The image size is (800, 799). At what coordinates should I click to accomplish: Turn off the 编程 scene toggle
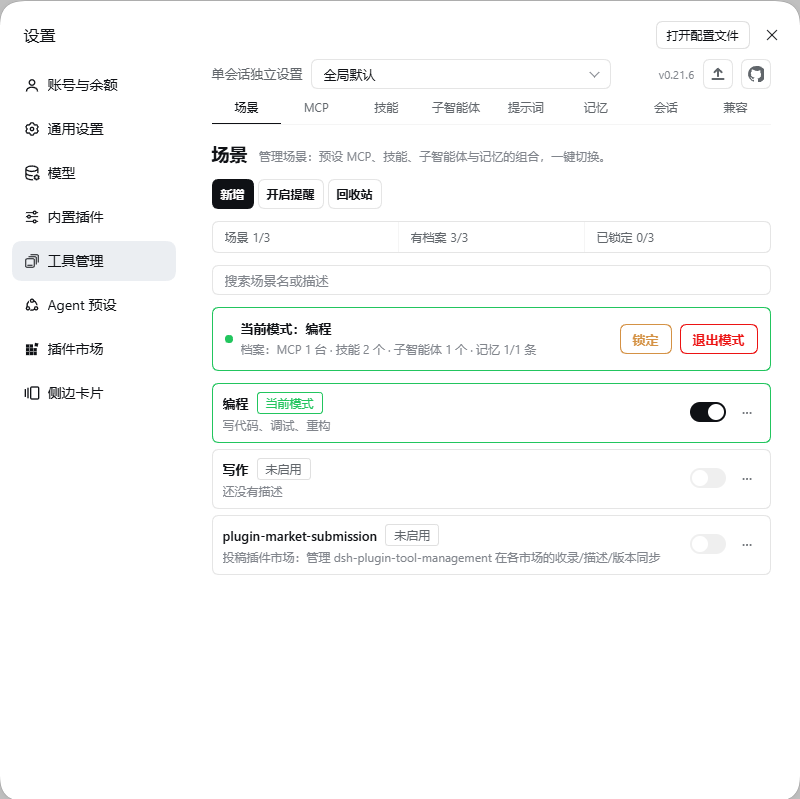click(x=708, y=412)
